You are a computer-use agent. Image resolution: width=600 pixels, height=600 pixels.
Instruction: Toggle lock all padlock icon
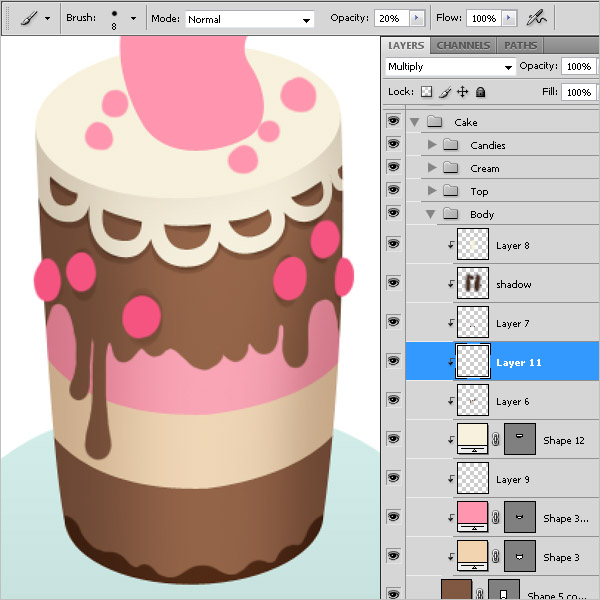coord(481,92)
